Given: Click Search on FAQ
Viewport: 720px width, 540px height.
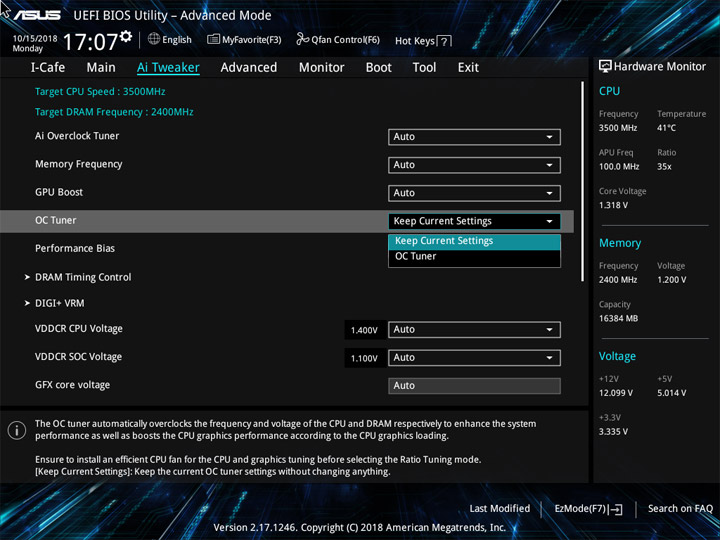Looking at the screenshot, I should [680, 509].
